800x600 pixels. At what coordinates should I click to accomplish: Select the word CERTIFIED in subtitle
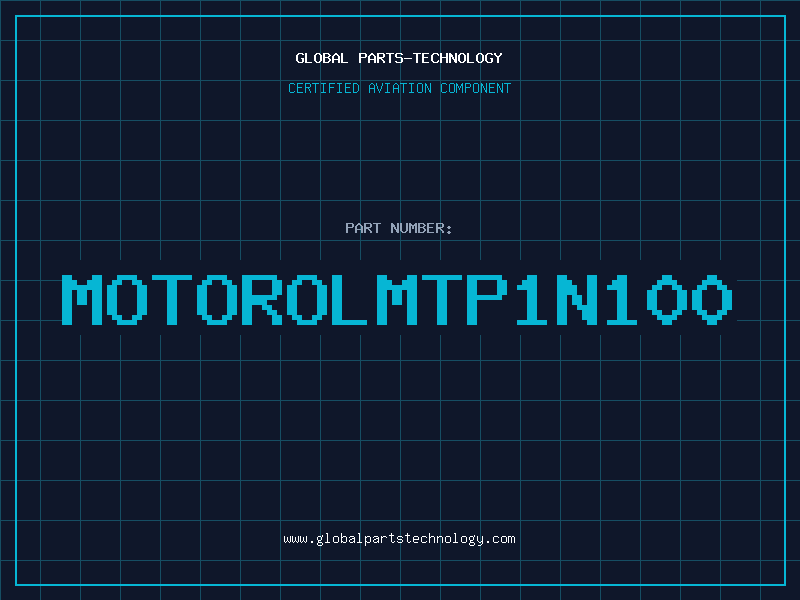tap(324, 88)
